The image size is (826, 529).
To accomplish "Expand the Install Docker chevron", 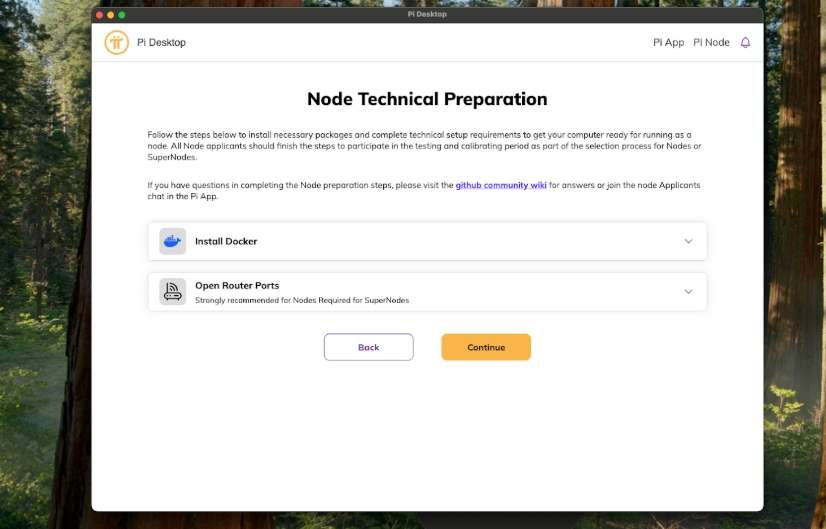I will pos(688,241).
